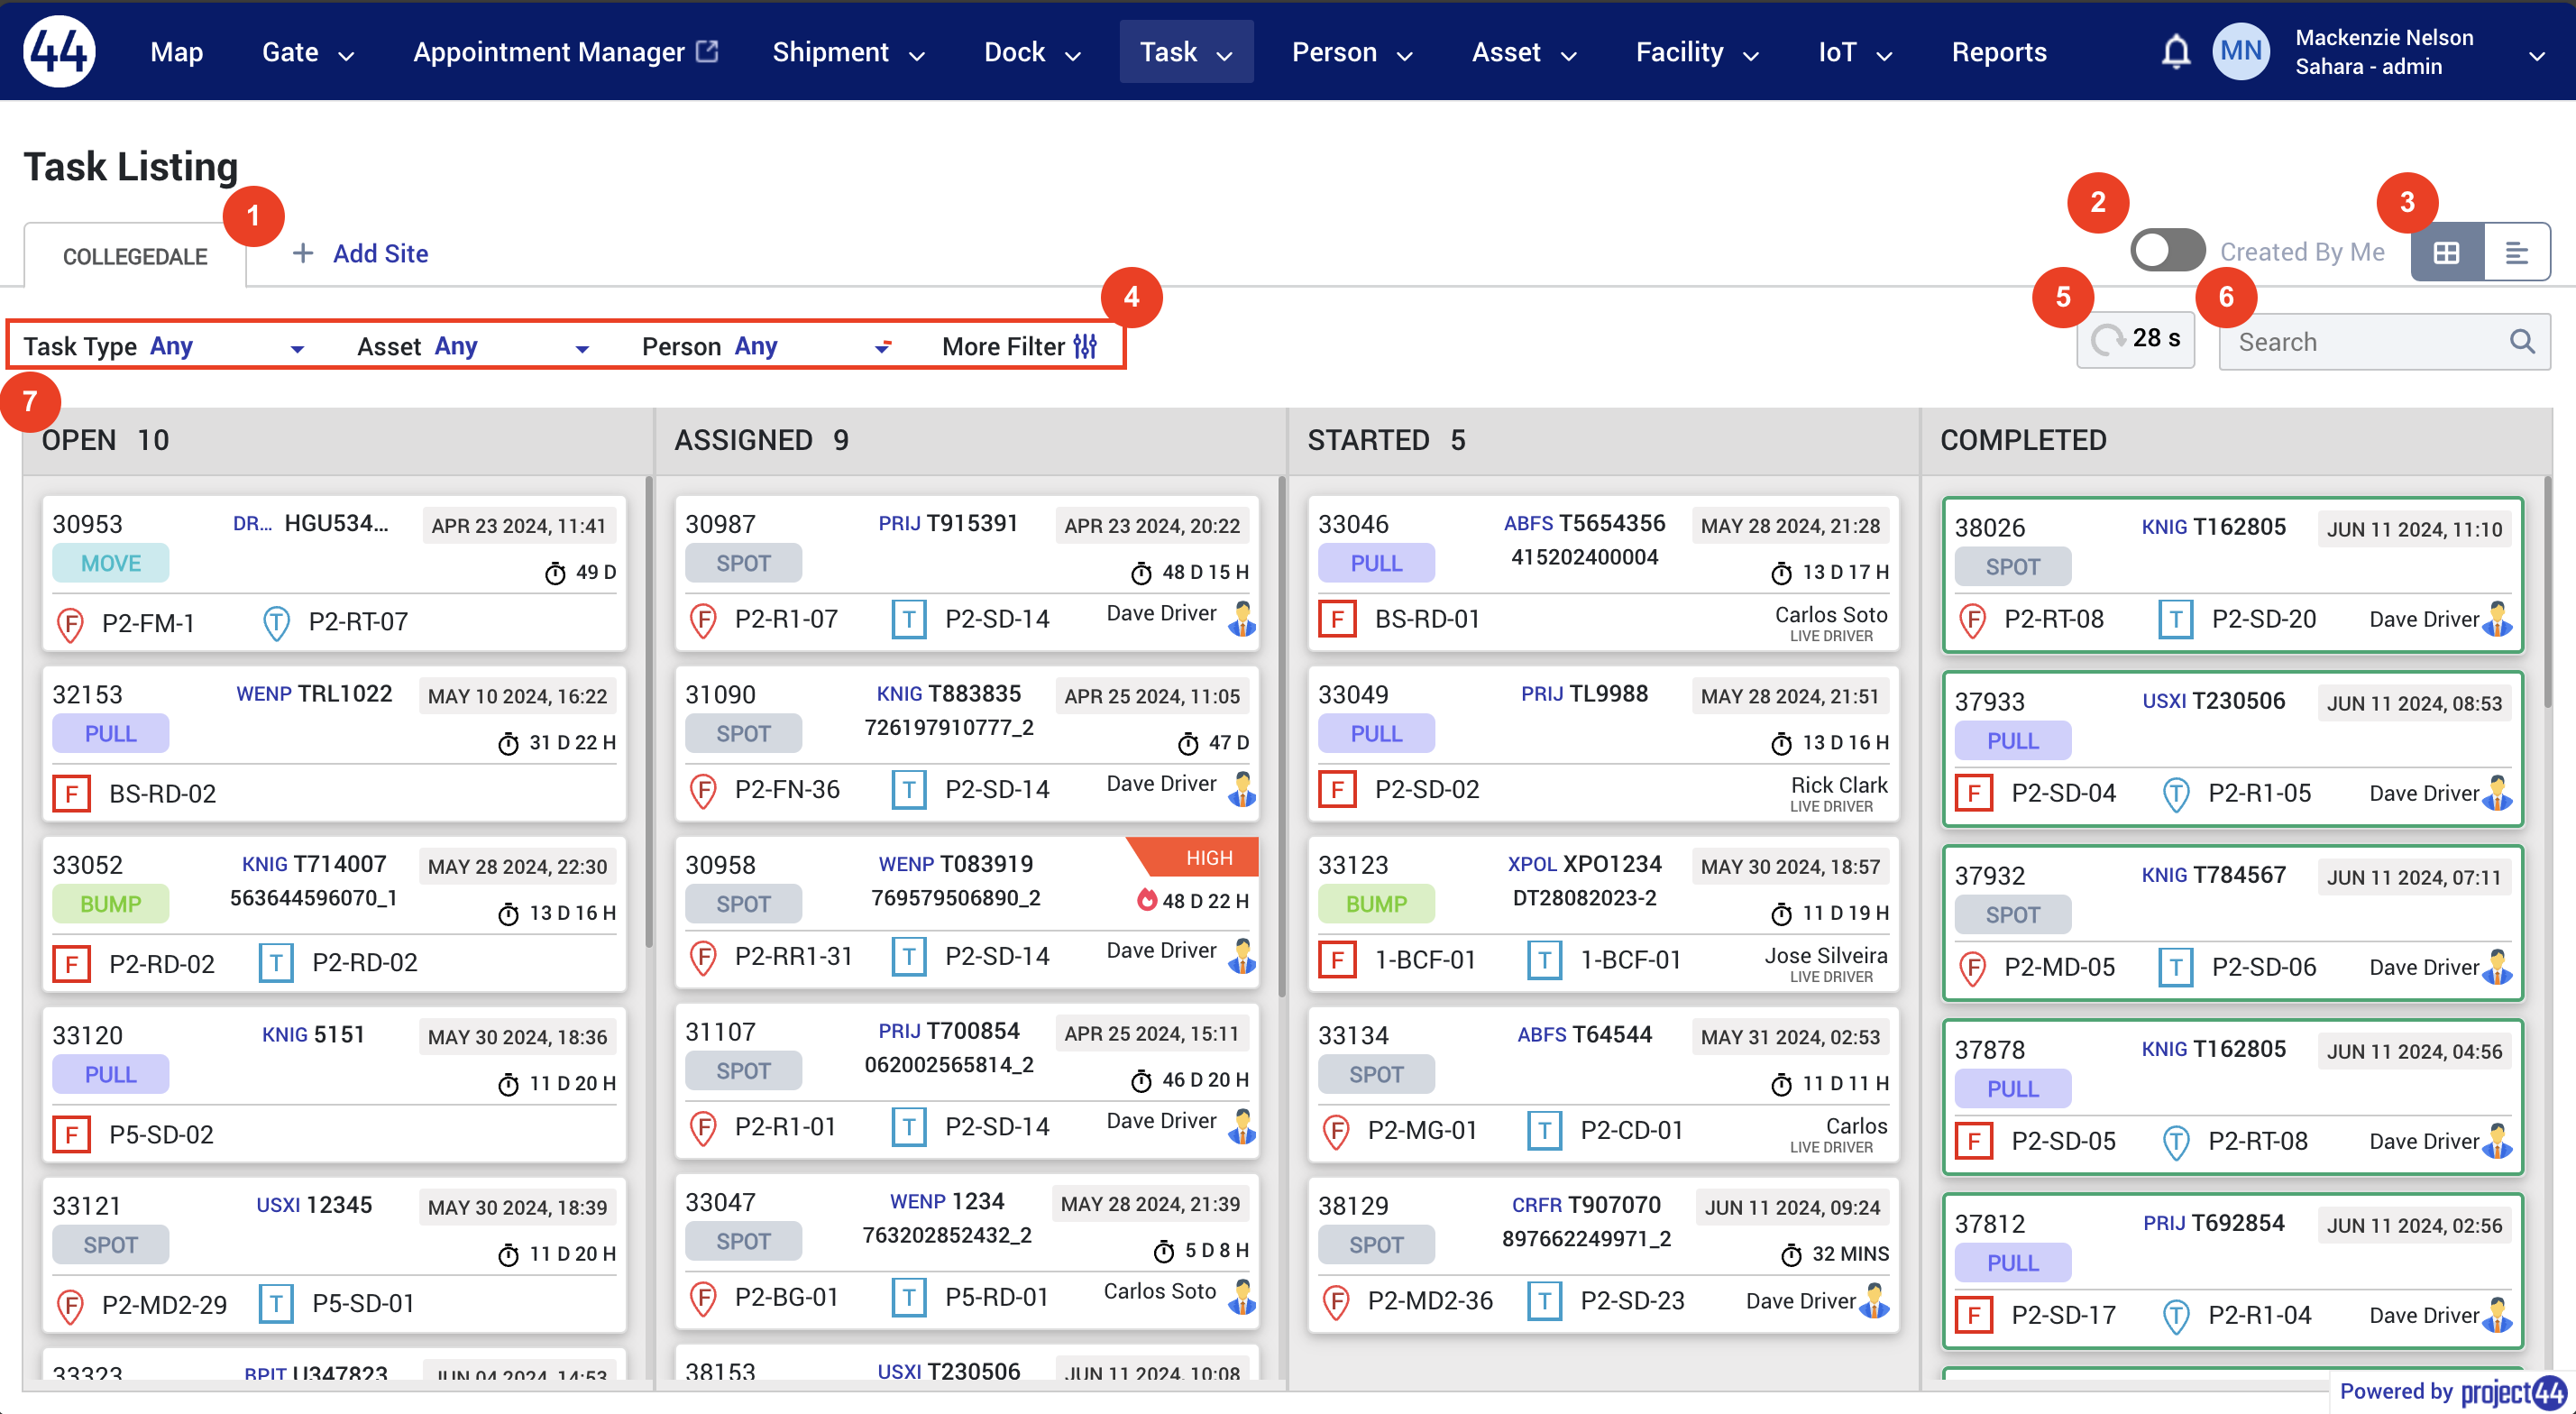This screenshot has width=2576, height=1414.
Task: Expand the user account menu chevron
Action: point(2536,55)
